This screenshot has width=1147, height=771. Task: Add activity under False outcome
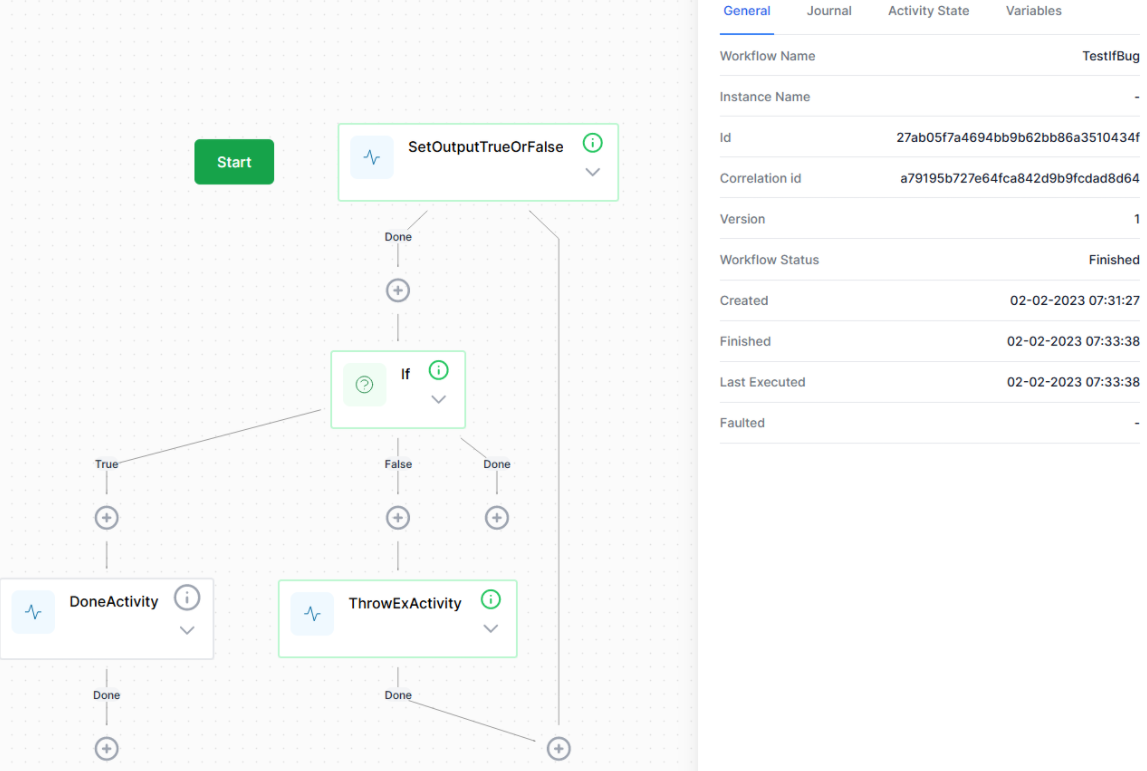point(398,518)
